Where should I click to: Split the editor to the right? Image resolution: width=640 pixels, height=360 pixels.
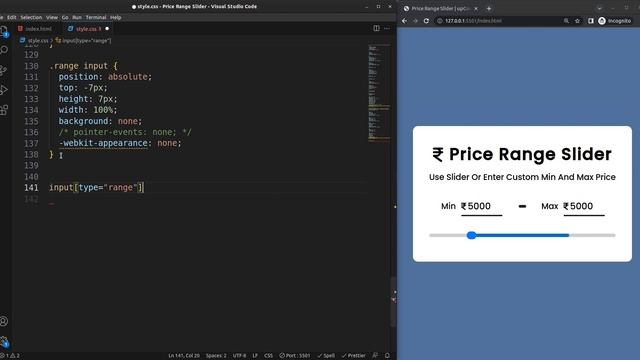pos(376,28)
